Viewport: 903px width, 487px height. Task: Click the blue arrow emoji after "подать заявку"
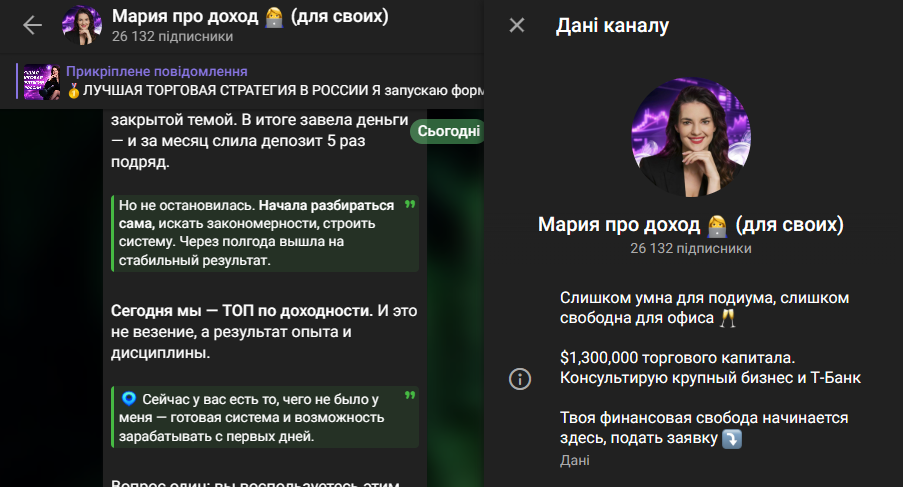pyautogui.click(x=732, y=439)
